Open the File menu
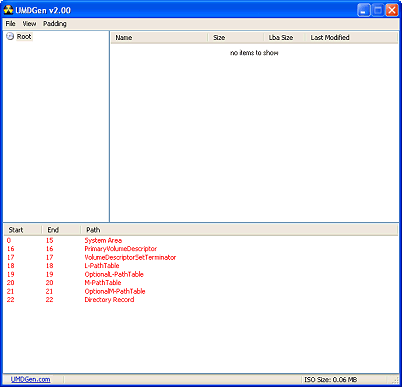 (x=10, y=24)
